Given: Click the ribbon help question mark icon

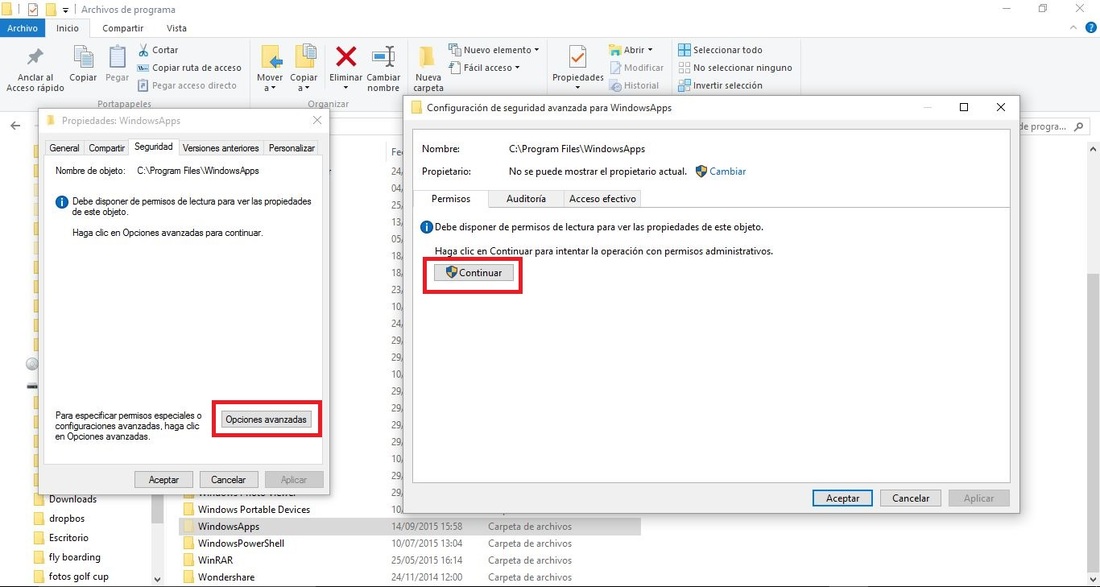Looking at the screenshot, I should click(x=1090, y=28).
